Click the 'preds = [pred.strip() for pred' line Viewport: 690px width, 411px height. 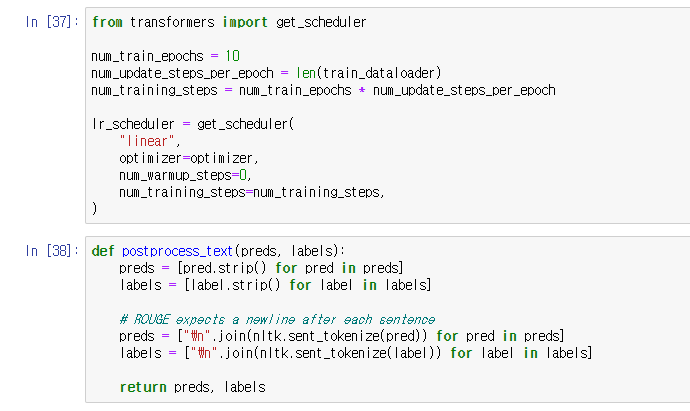[x=261, y=268]
